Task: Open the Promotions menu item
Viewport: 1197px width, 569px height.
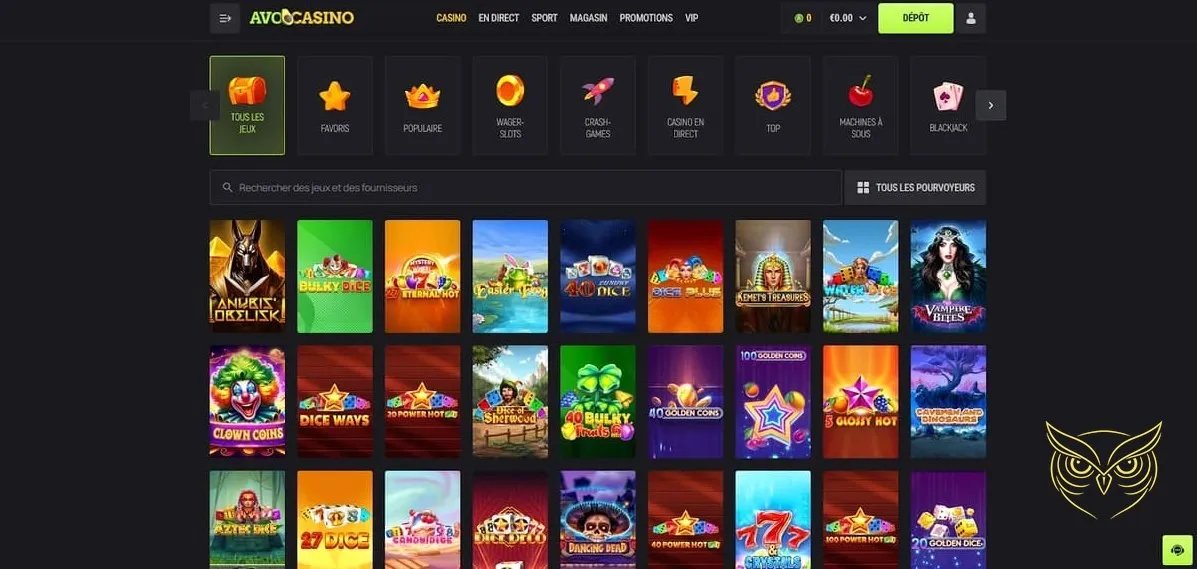Action: (646, 18)
